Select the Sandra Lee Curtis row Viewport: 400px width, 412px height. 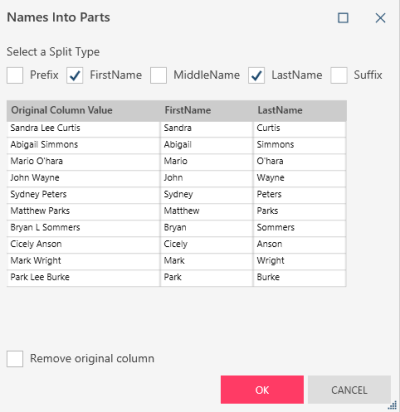click(176, 129)
